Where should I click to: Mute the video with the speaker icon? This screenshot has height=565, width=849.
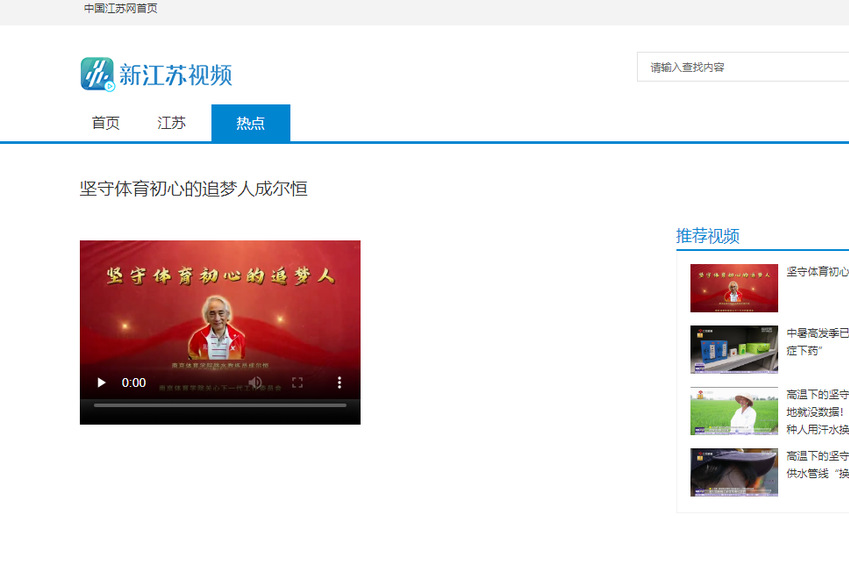(255, 383)
